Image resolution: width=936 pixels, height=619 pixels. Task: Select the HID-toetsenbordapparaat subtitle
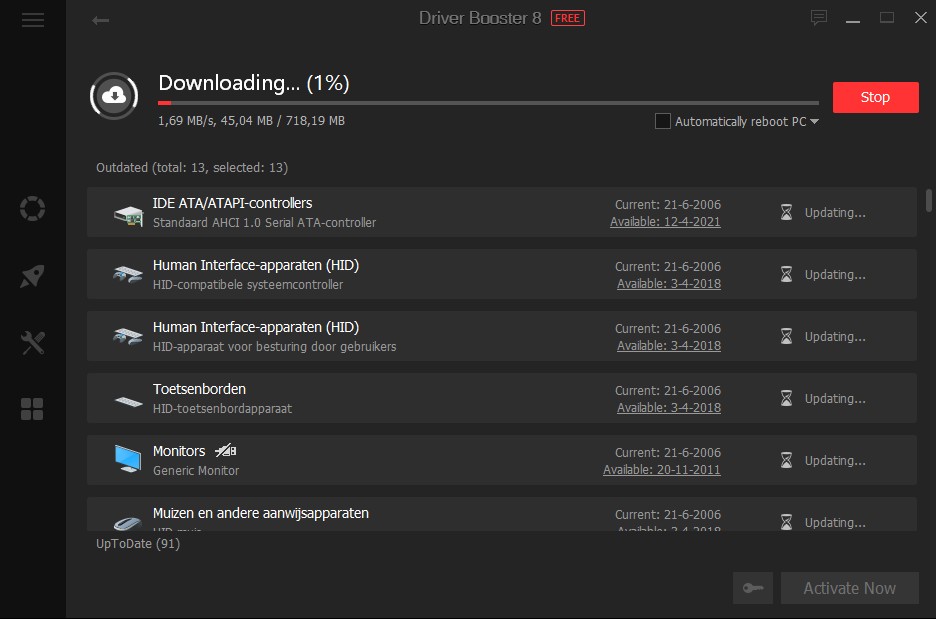point(222,409)
